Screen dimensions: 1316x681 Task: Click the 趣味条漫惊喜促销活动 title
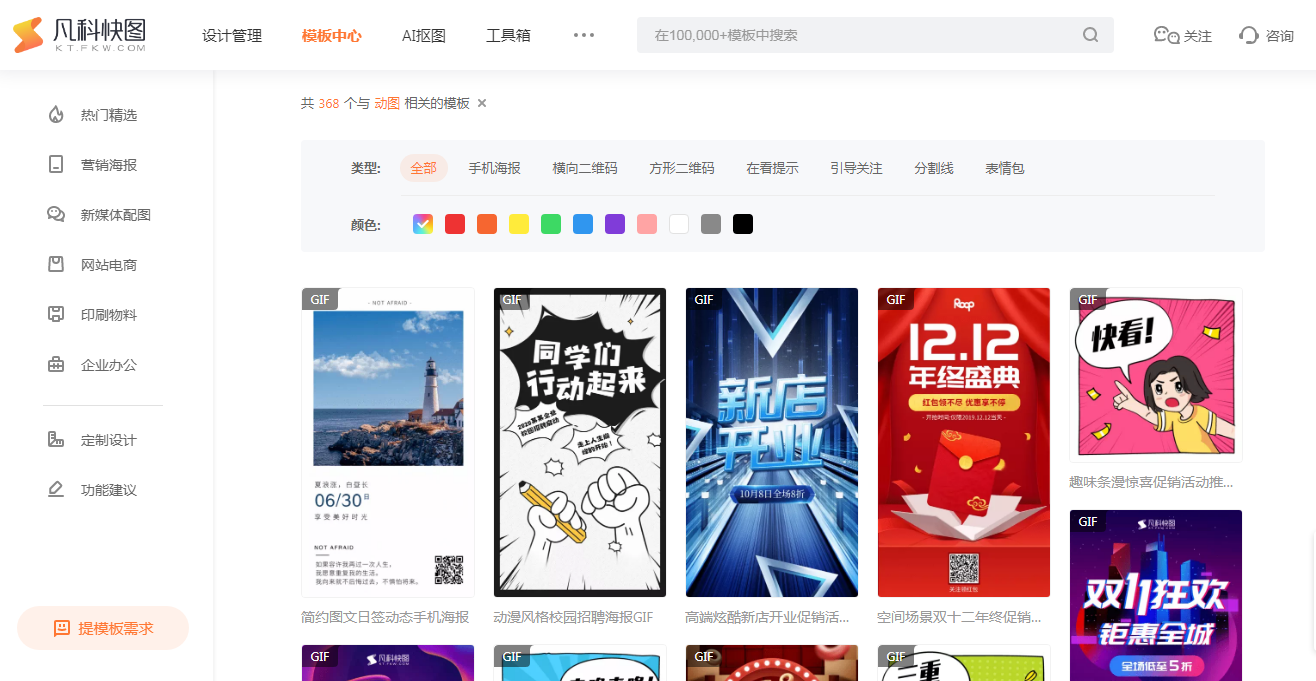coord(1151,482)
